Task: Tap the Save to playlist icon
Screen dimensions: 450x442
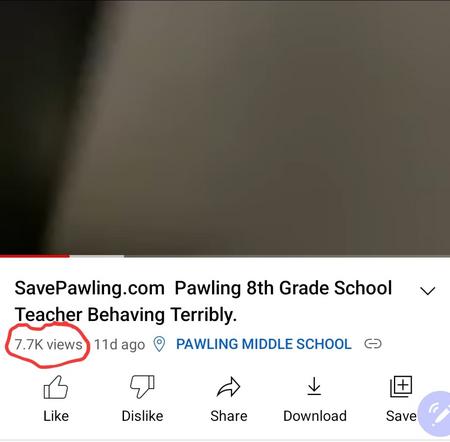Action: coord(401,387)
